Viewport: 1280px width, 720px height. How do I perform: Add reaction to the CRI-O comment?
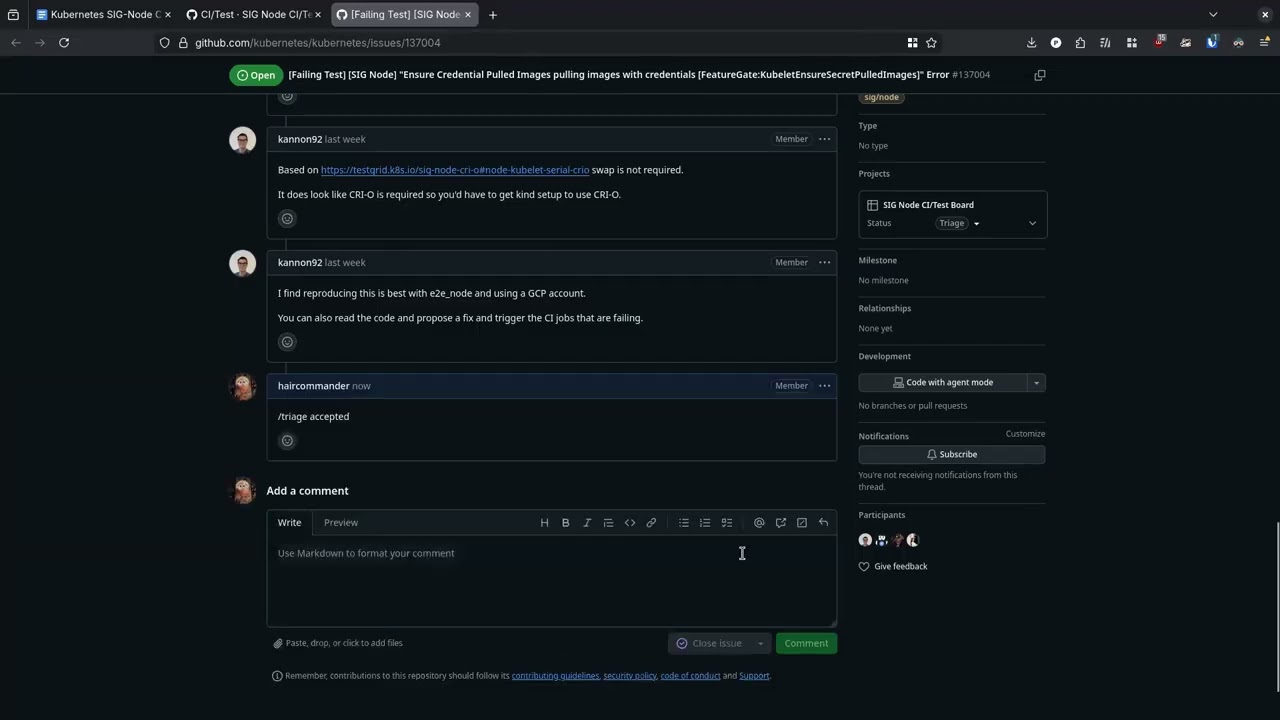(287, 219)
